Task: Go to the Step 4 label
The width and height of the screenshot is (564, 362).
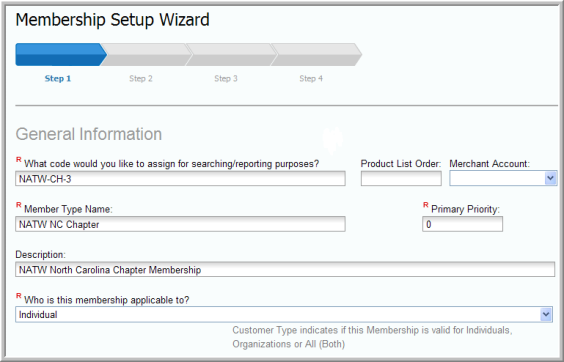Action: pos(311,78)
